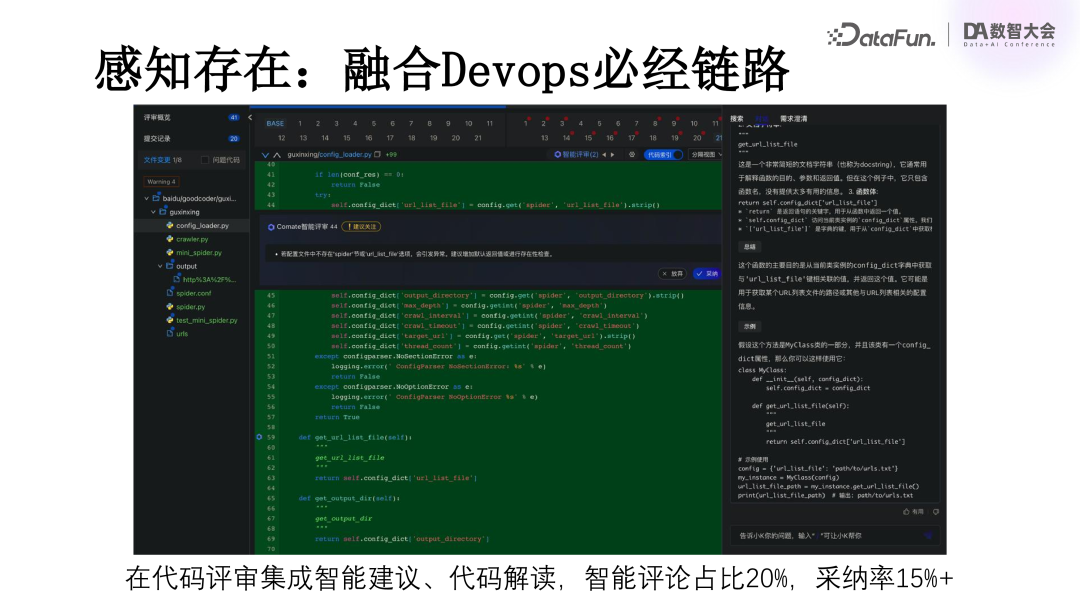Open the 分隔视图 view dropdown
Screen dimensions: 1080x608
(x=706, y=155)
